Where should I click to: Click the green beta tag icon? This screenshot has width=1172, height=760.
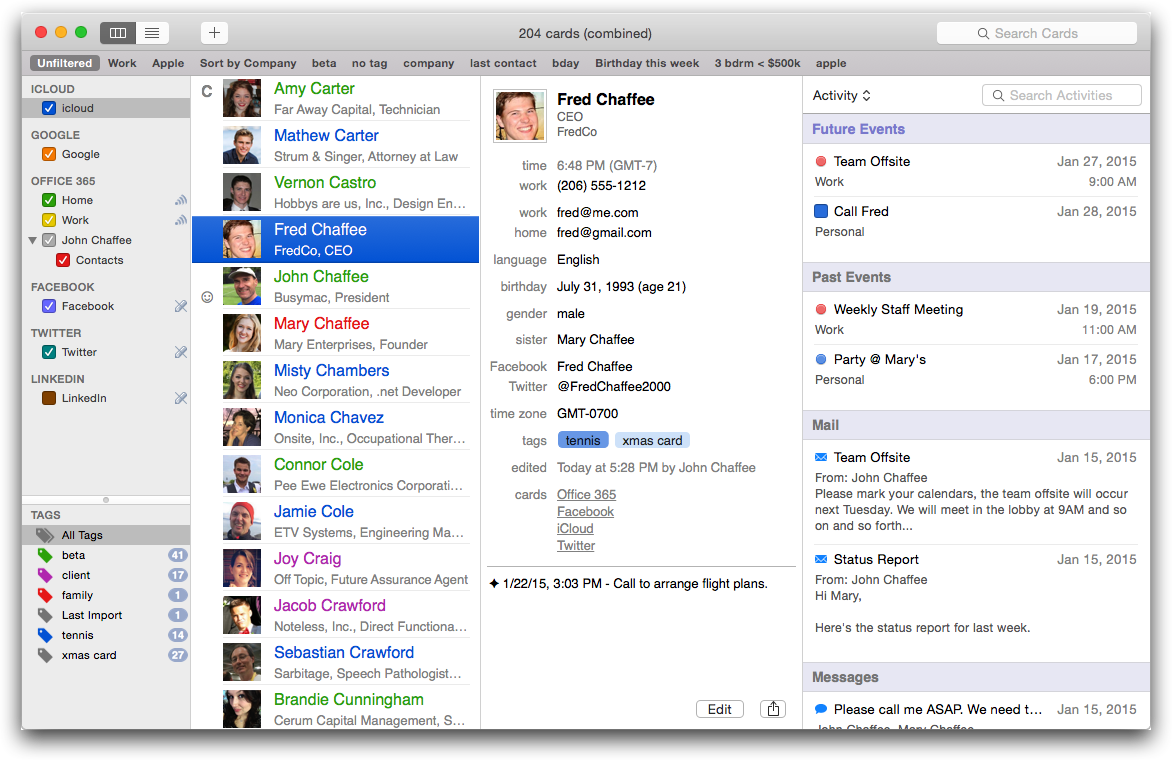click(x=45, y=555)
